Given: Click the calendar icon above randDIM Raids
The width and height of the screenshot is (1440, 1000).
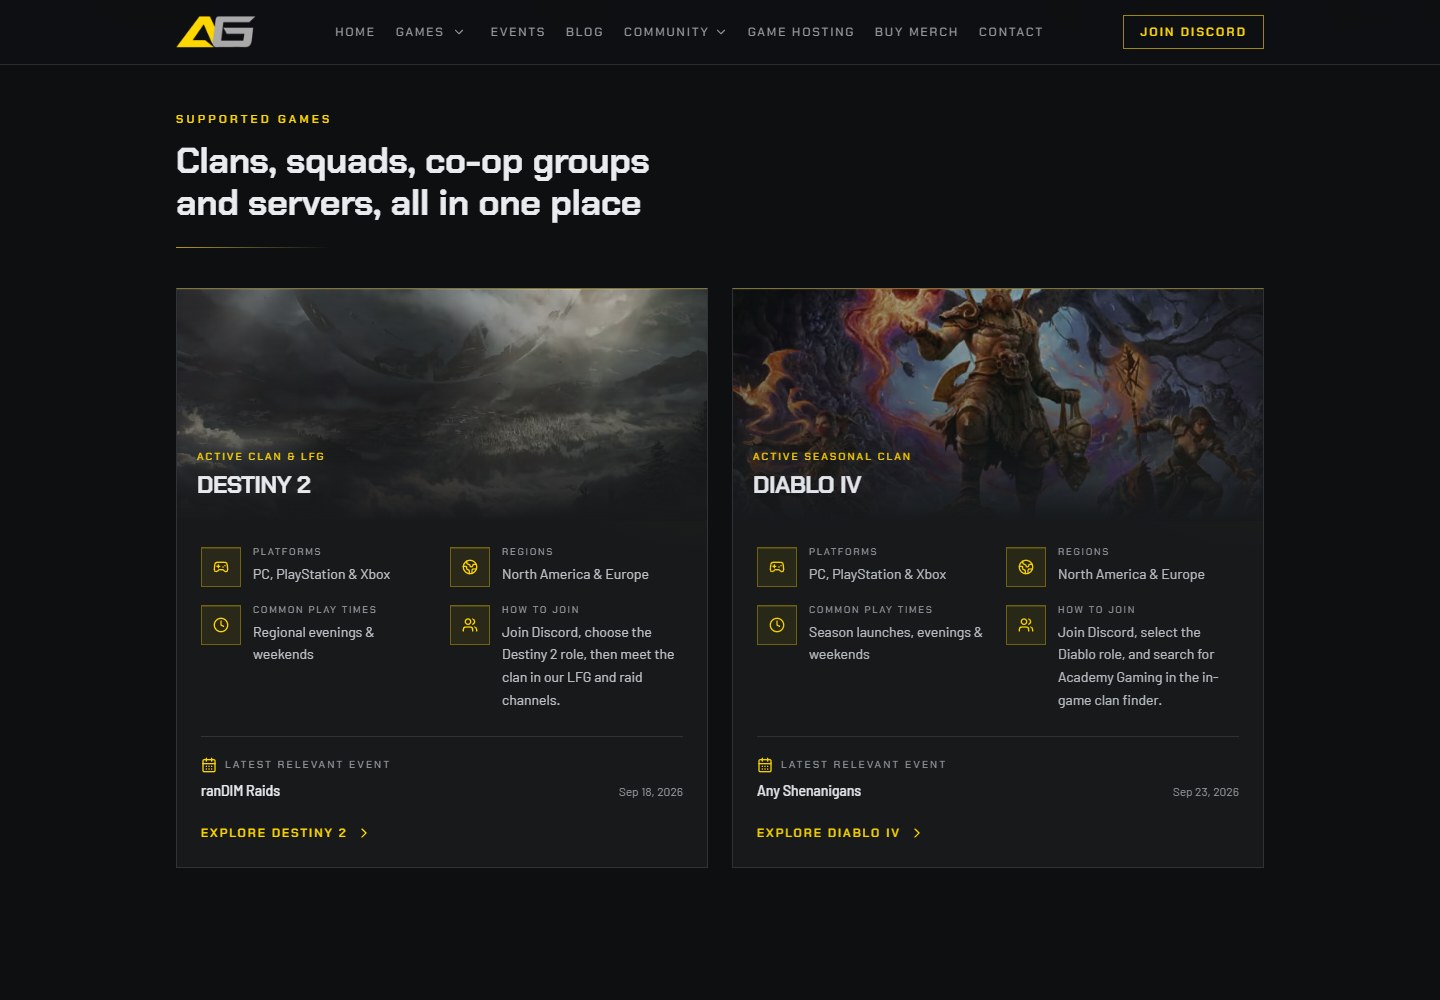Looking at the screenshot, I should click(209, 765).
